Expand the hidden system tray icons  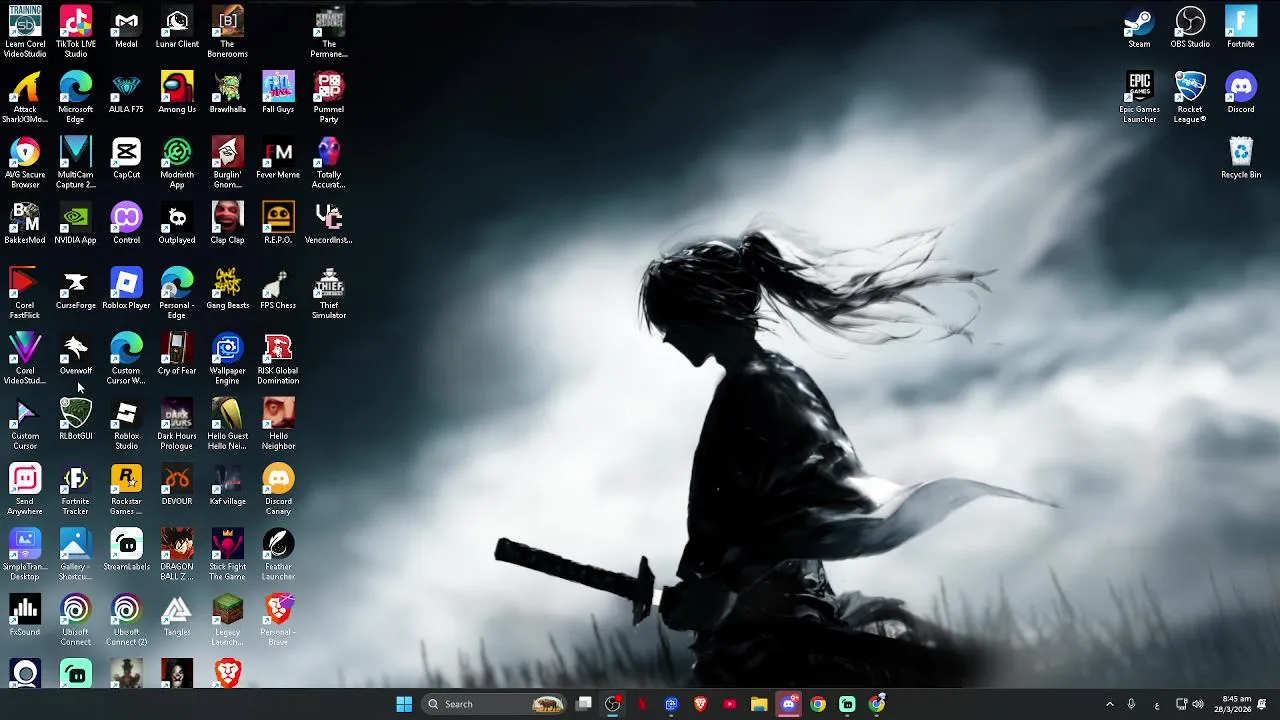coord(1109,704)
